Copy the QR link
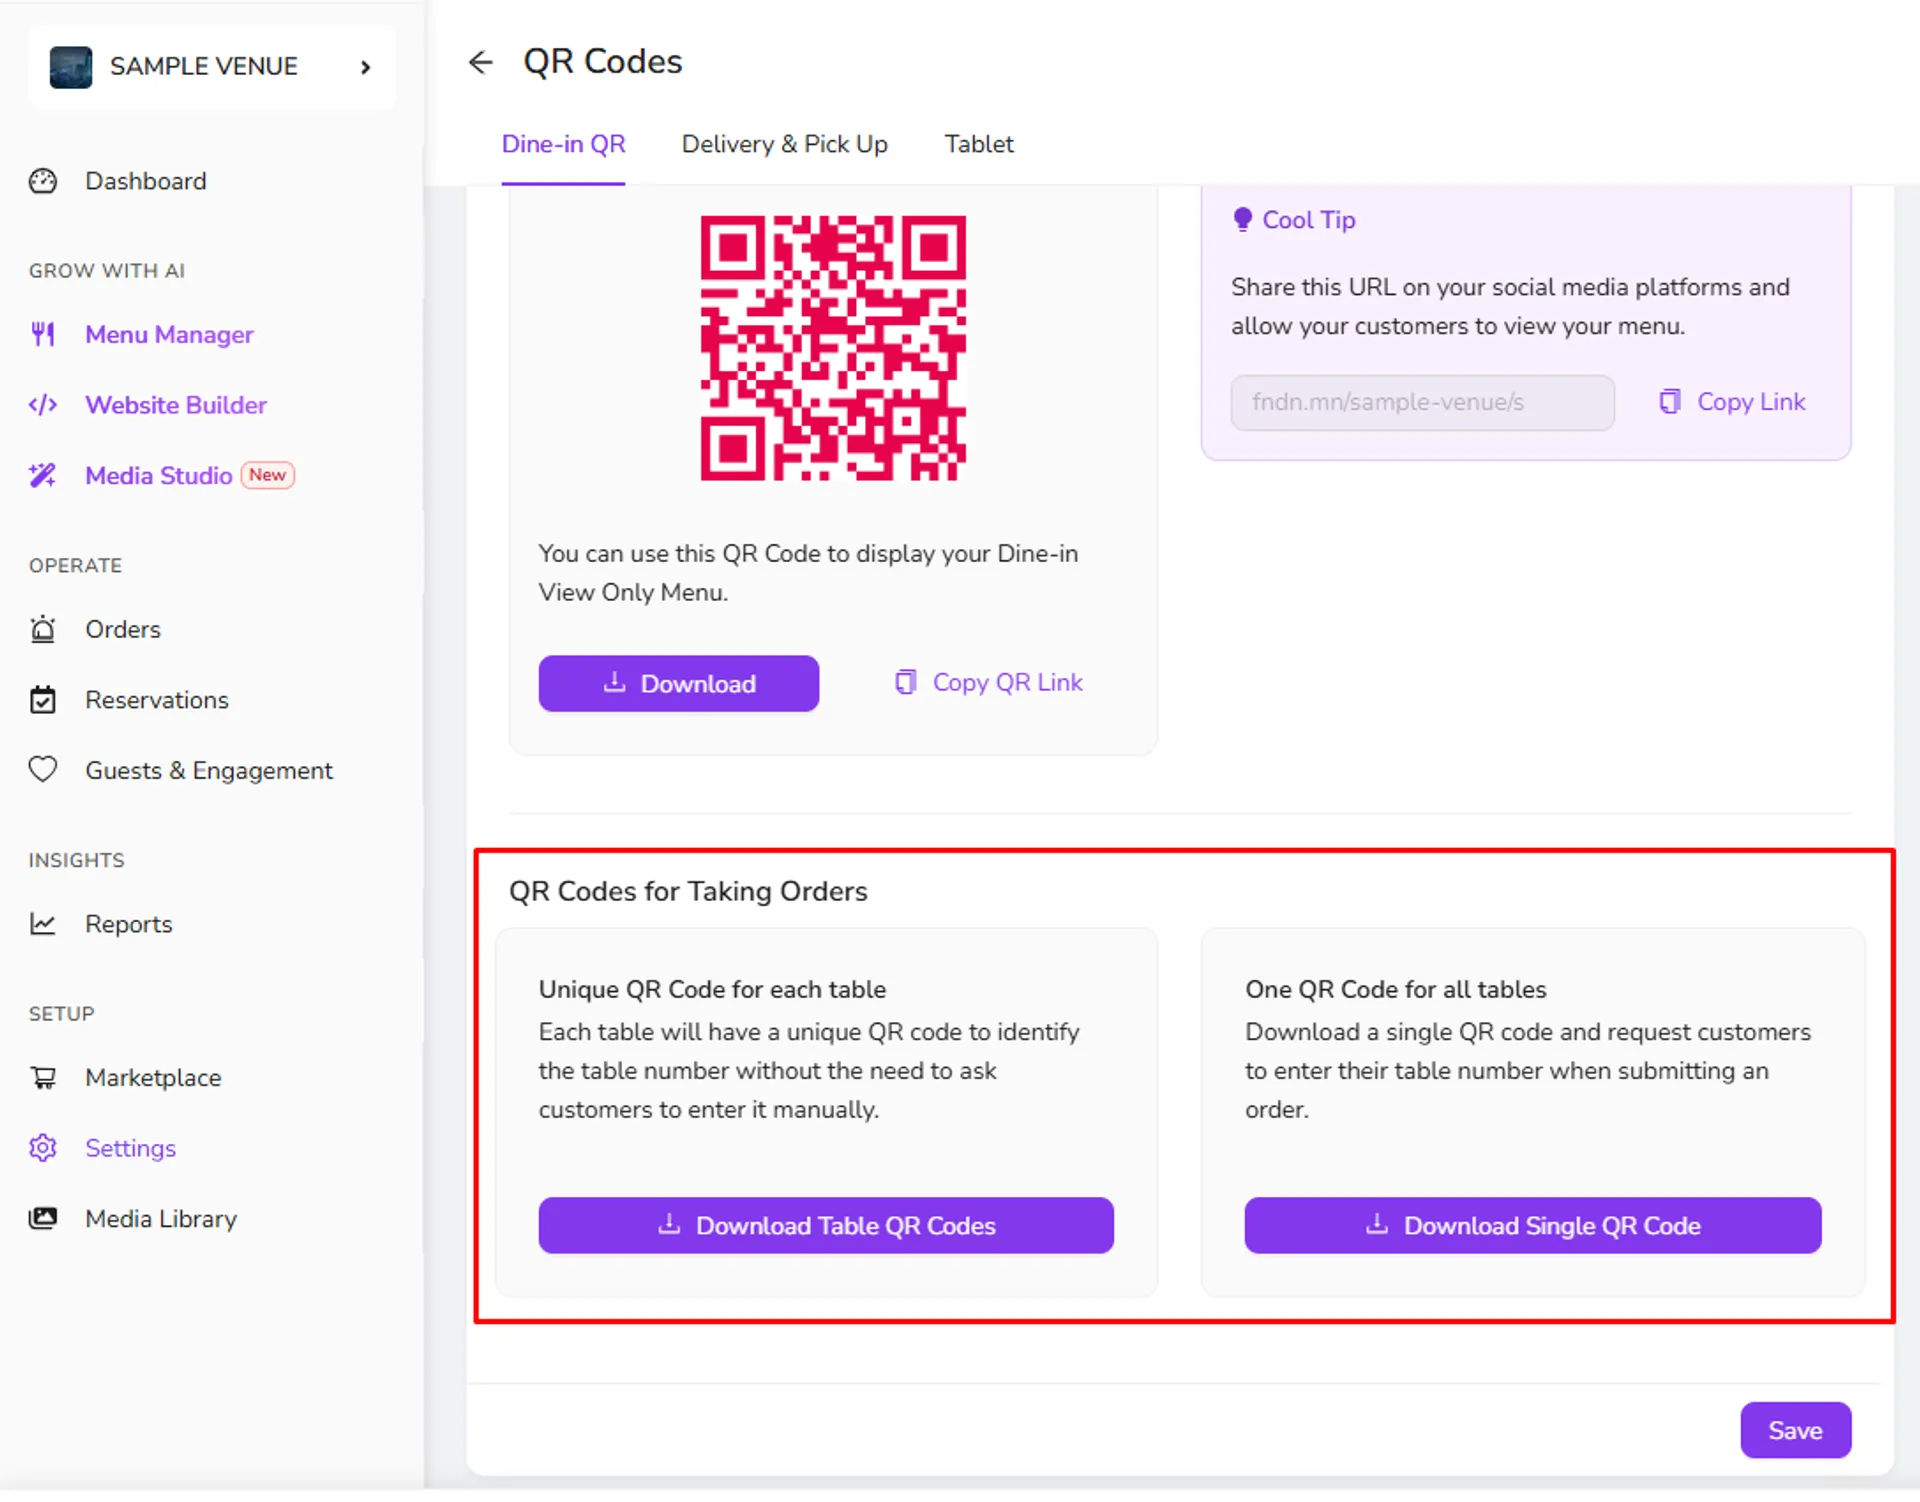This screenshot has width=1920, height=1502. [988, 683]
